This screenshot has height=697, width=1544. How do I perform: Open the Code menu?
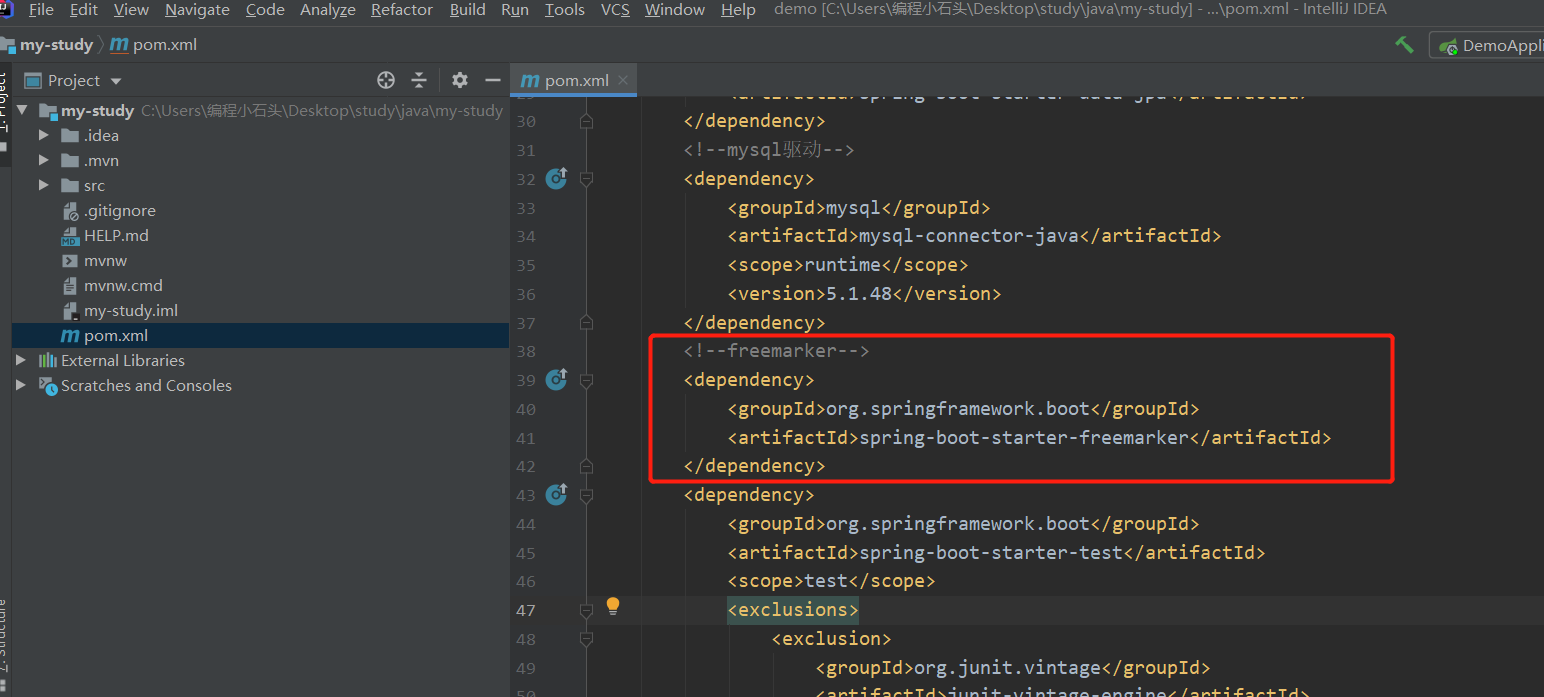pos(265,10)
